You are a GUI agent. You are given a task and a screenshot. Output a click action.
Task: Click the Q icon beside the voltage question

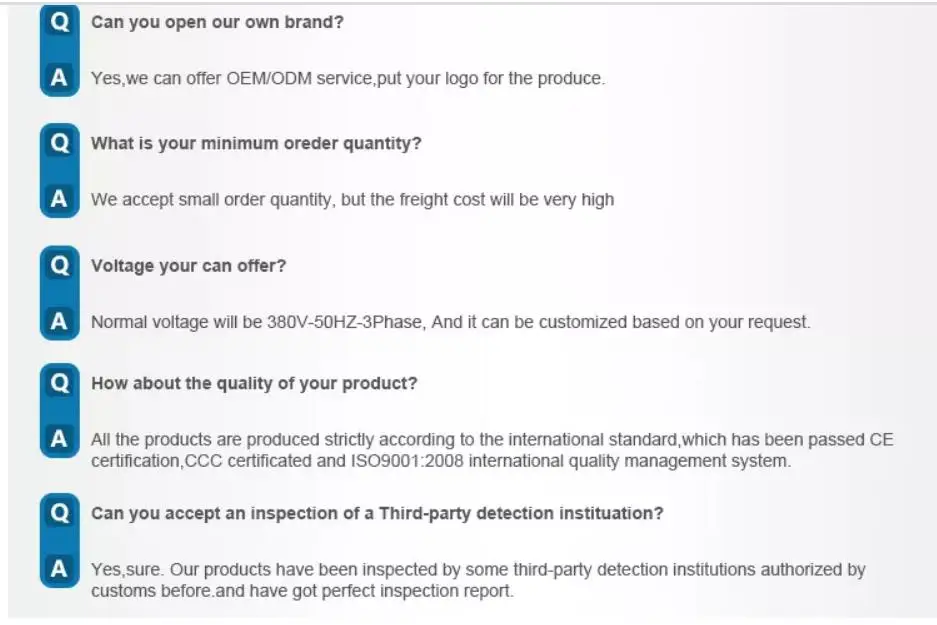[59, 265]
